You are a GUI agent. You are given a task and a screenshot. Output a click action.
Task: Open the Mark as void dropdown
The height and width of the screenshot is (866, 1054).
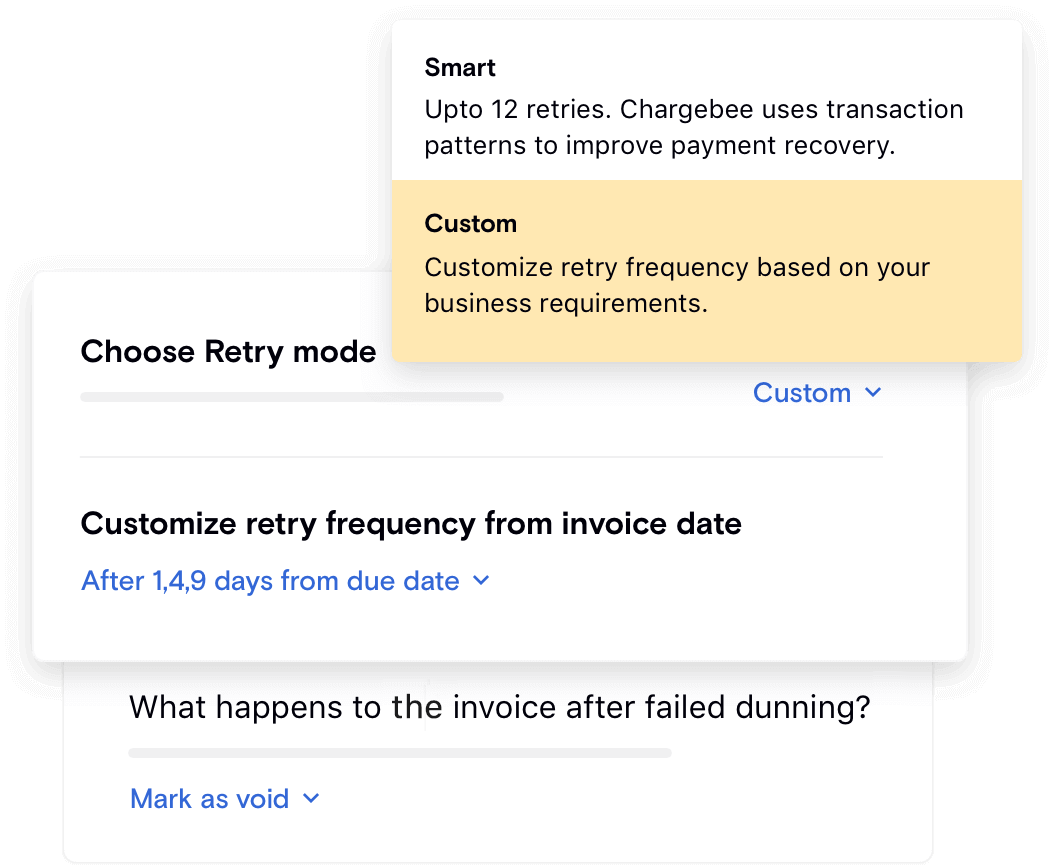coord(225,799)
